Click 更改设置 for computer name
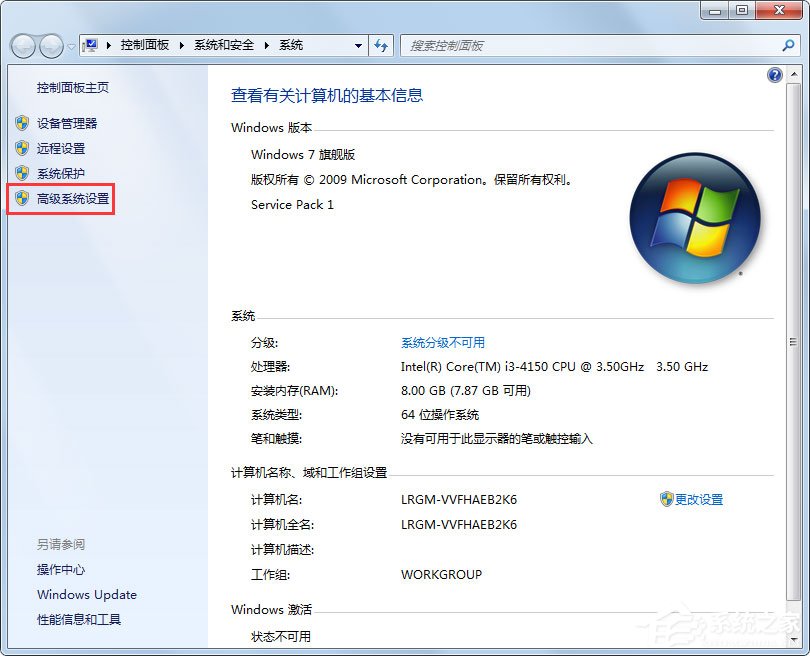This screenshot has width=810, height=656. [700, 499]
